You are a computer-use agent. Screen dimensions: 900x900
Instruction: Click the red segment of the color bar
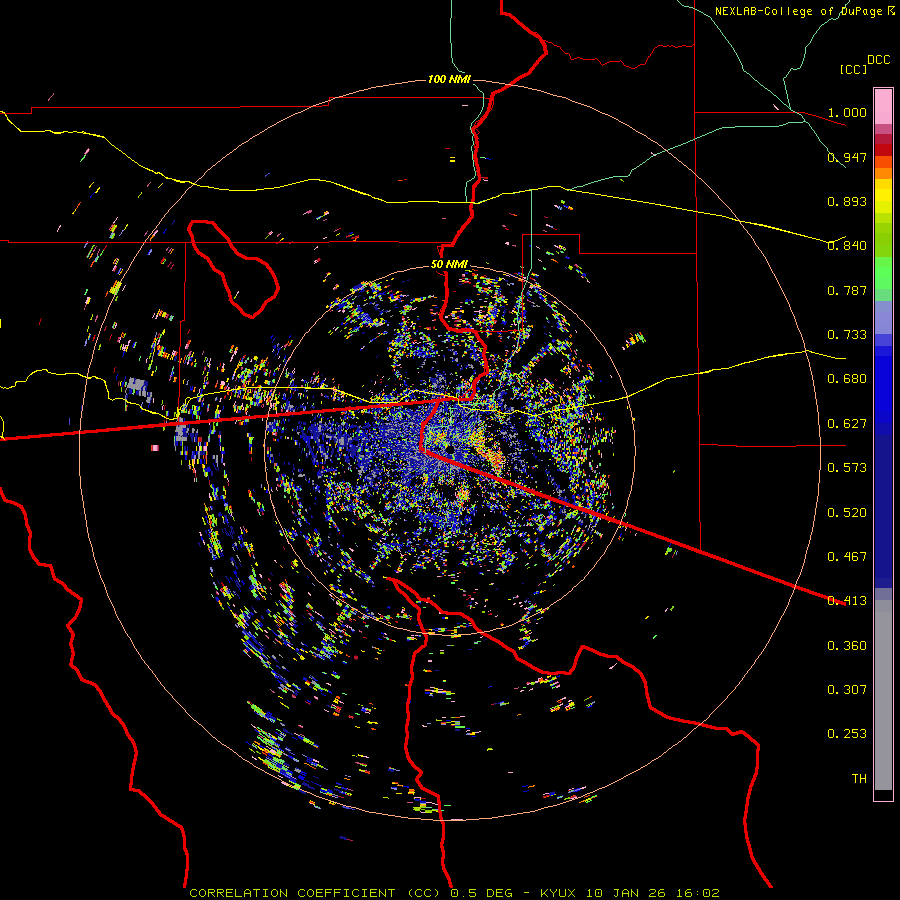pyautogui.click(x=883, y=150)
